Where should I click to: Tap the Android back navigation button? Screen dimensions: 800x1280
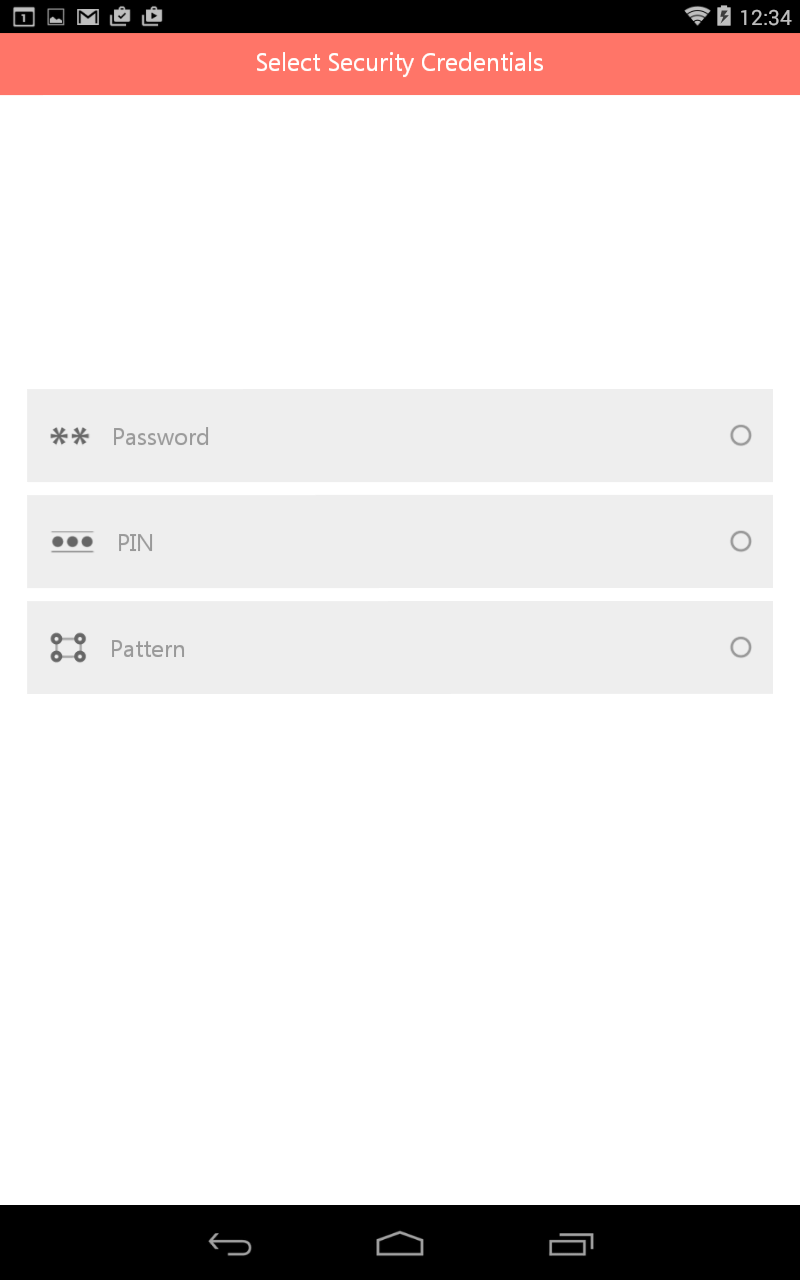[230, 1244]
